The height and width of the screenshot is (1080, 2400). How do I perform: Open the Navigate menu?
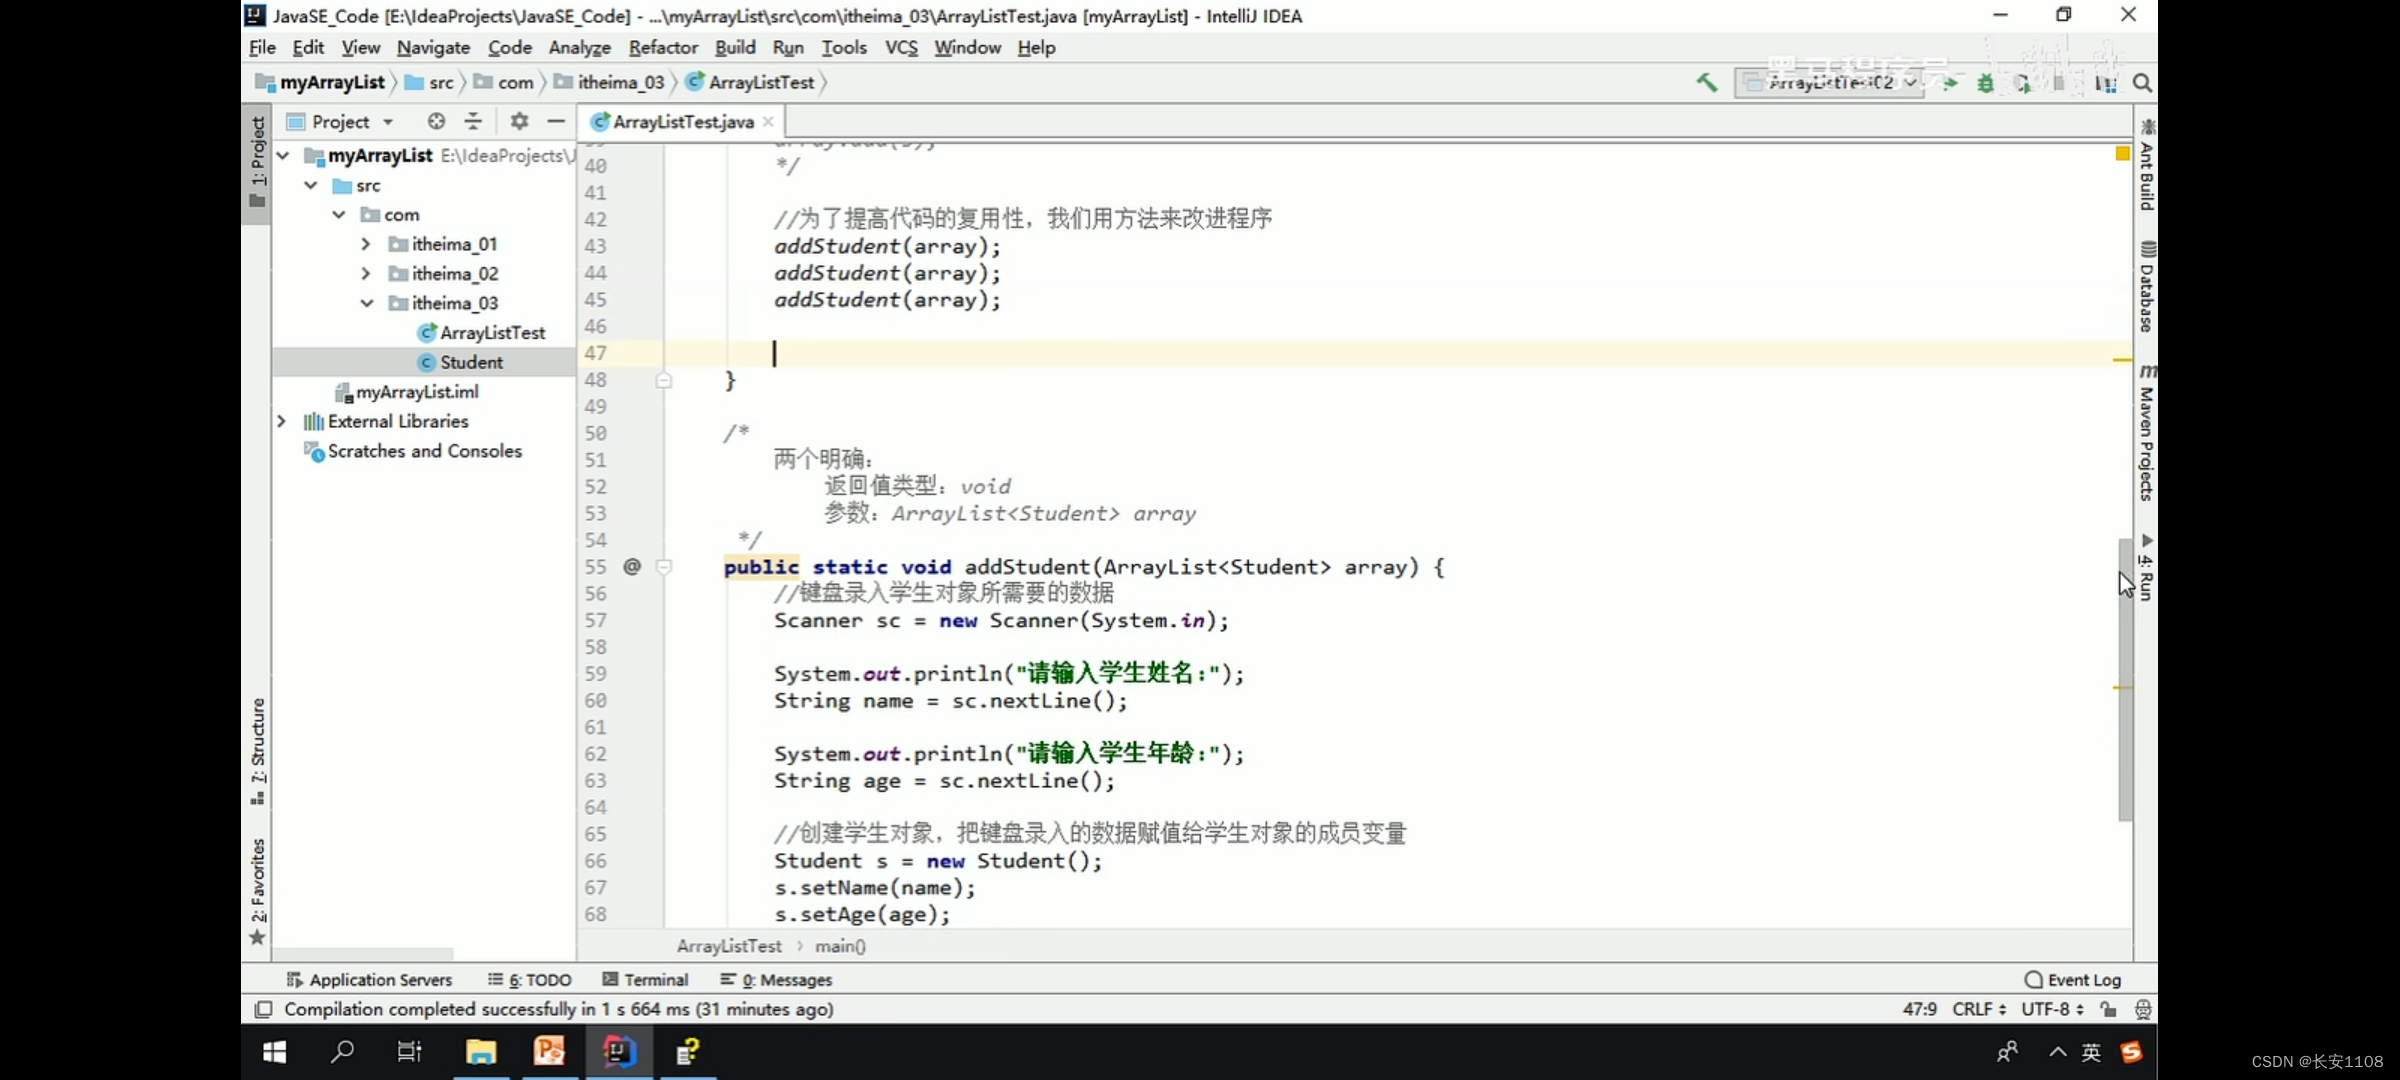(x=433, y=47)
